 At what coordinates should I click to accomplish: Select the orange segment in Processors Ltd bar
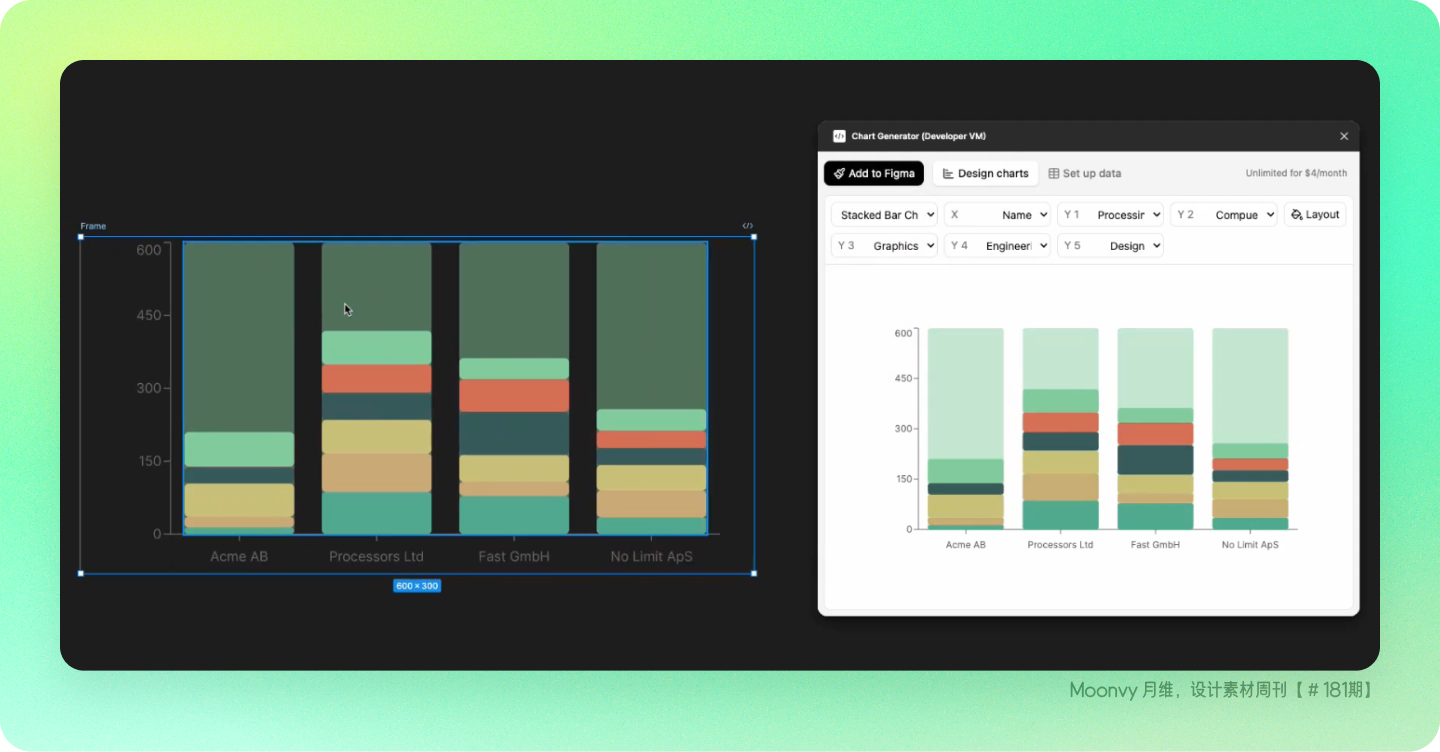point(376,379)
